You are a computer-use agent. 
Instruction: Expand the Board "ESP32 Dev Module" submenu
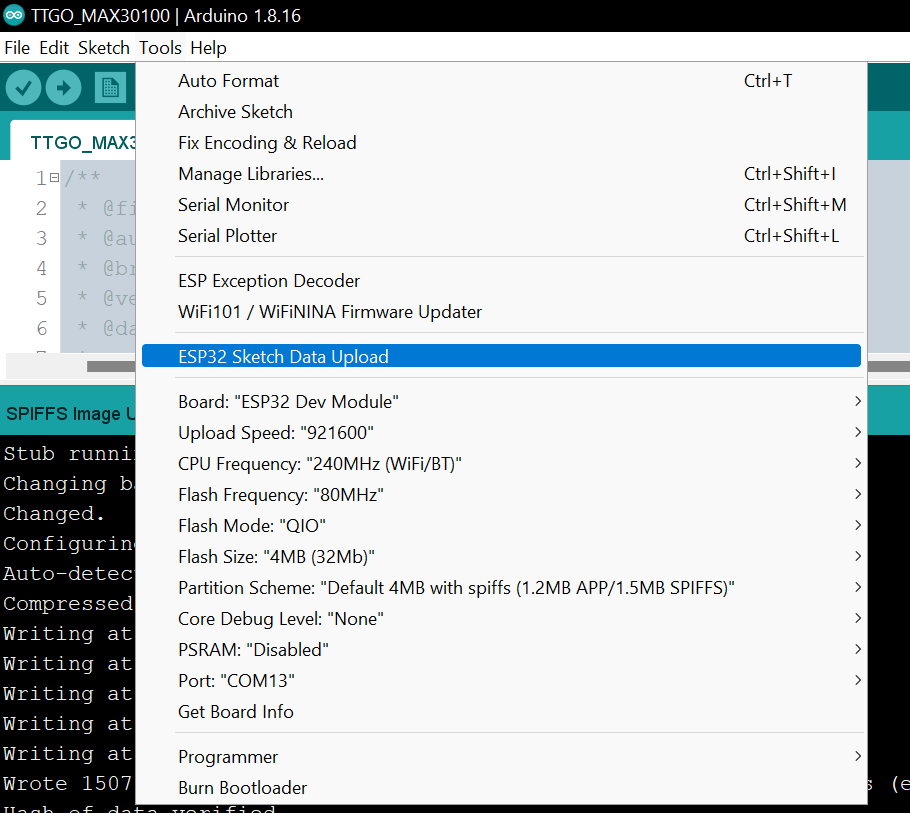(x=501, y=402)
